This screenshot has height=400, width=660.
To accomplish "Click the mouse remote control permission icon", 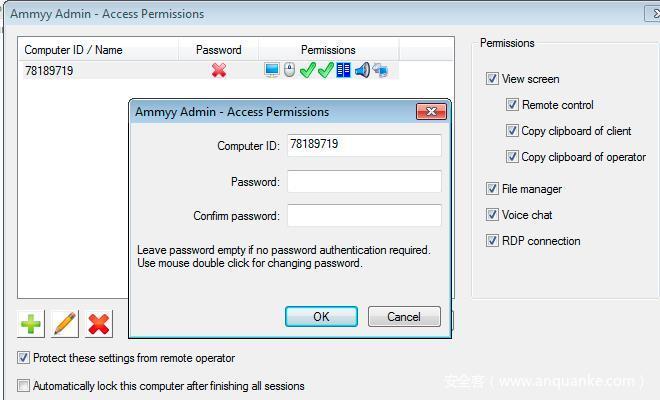I will pos(289,70).
